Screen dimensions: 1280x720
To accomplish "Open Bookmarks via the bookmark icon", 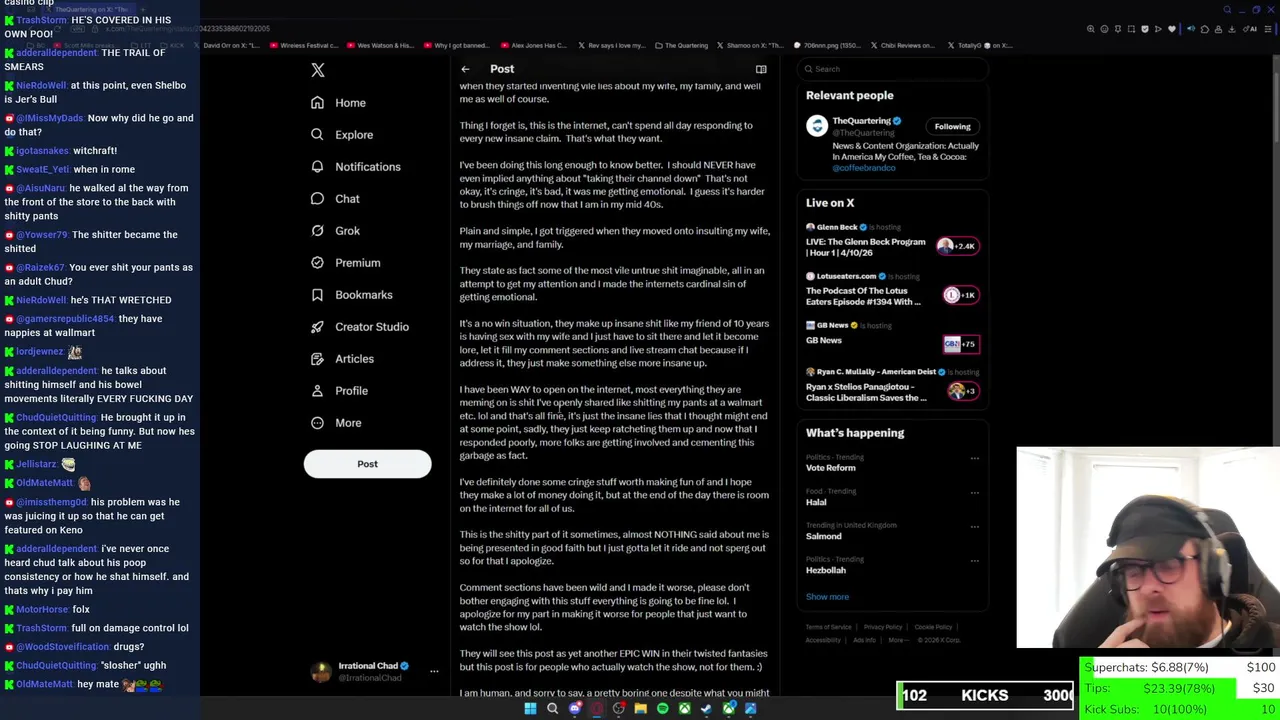I will click(x=317, y=295).
